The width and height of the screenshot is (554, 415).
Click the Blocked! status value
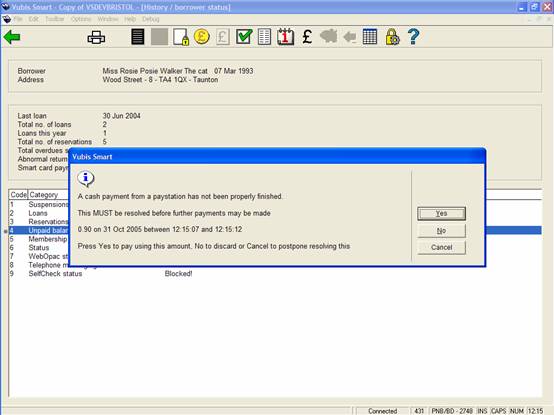178,274
